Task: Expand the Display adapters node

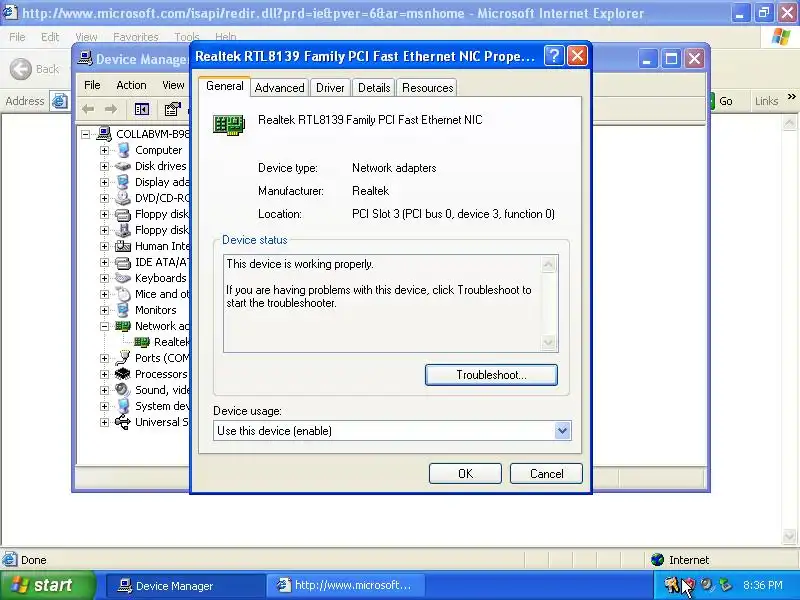Action: (105, 182)
